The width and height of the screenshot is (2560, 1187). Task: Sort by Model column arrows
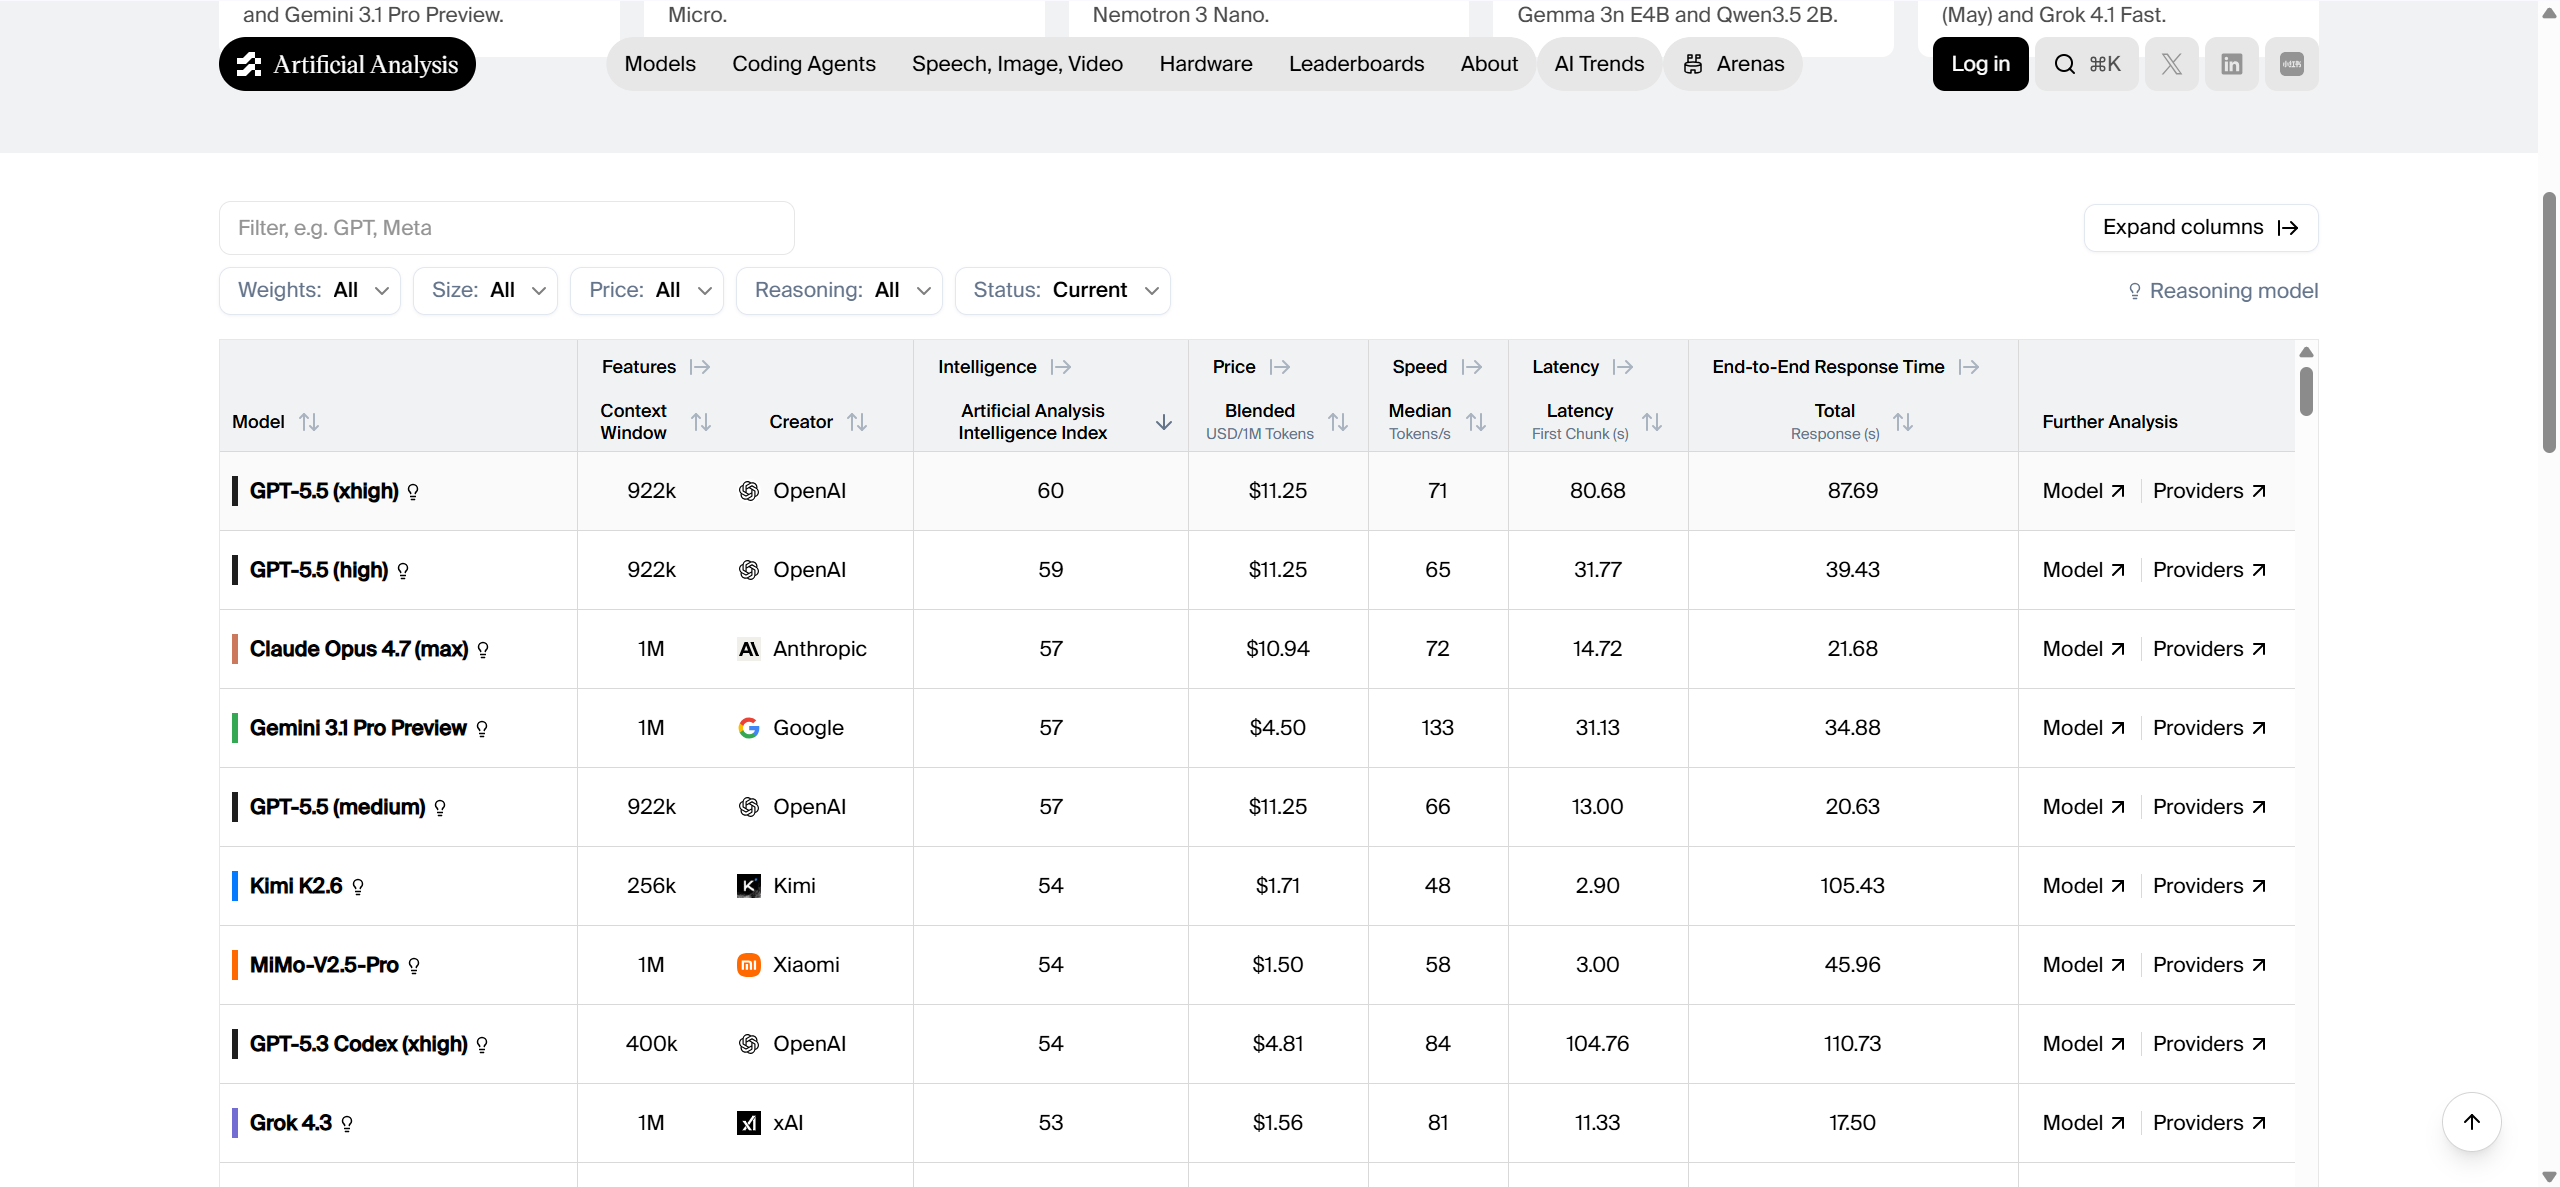(x=309, y=422)
